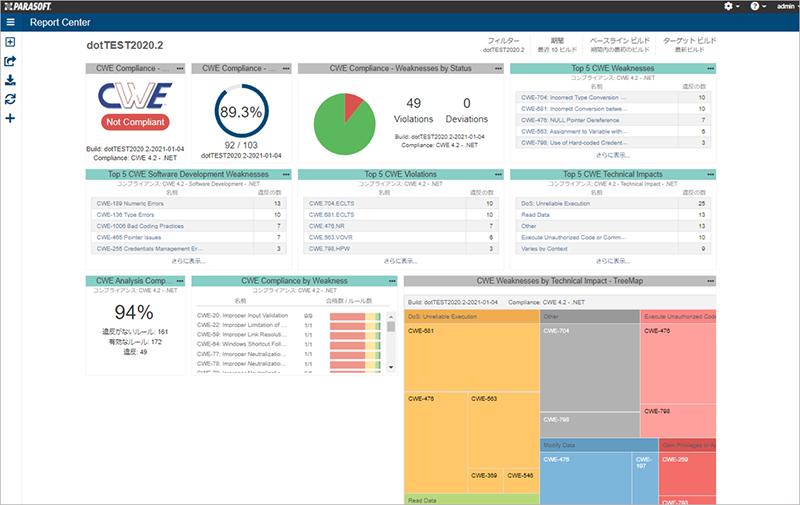Open CWE.476.NR violation row
800x505 pixels.
point(401,226)
